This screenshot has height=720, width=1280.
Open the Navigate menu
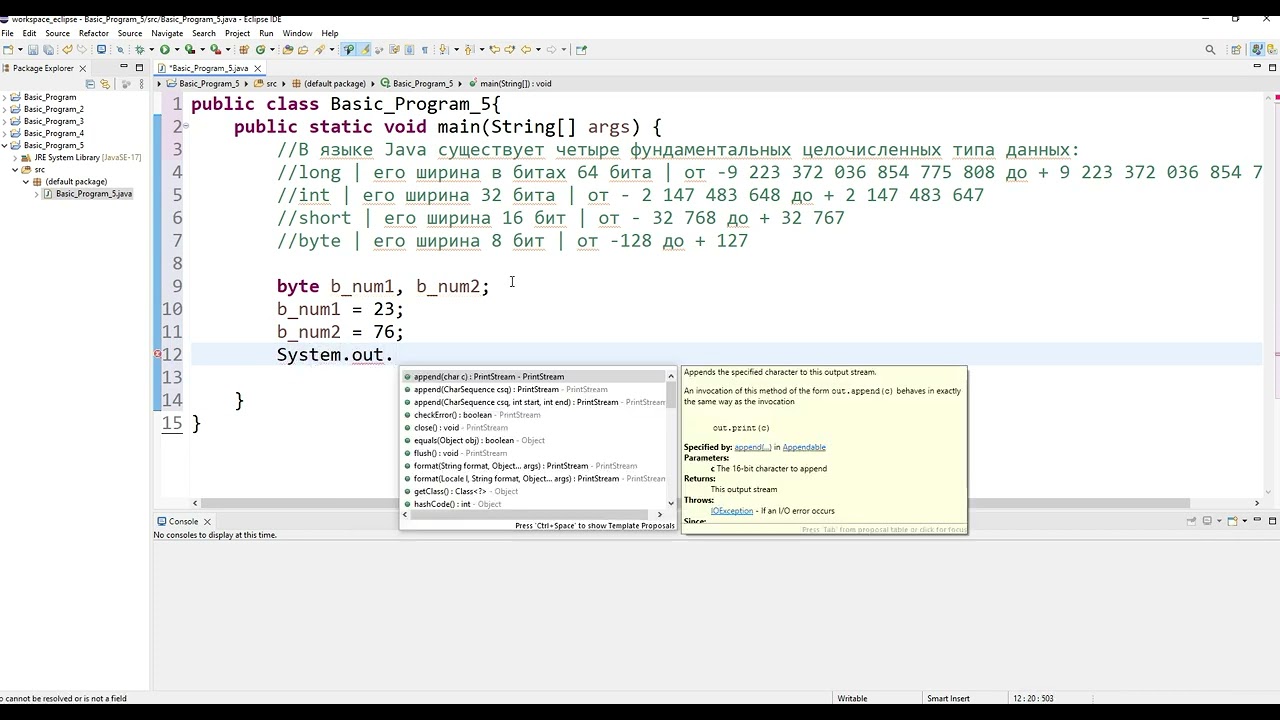tap(167, 33)
